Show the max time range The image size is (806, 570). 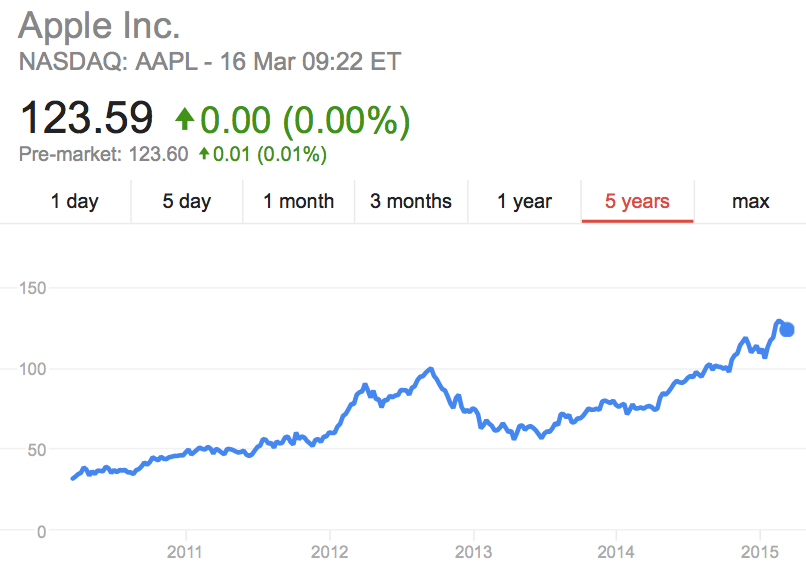tap(750, 201)
